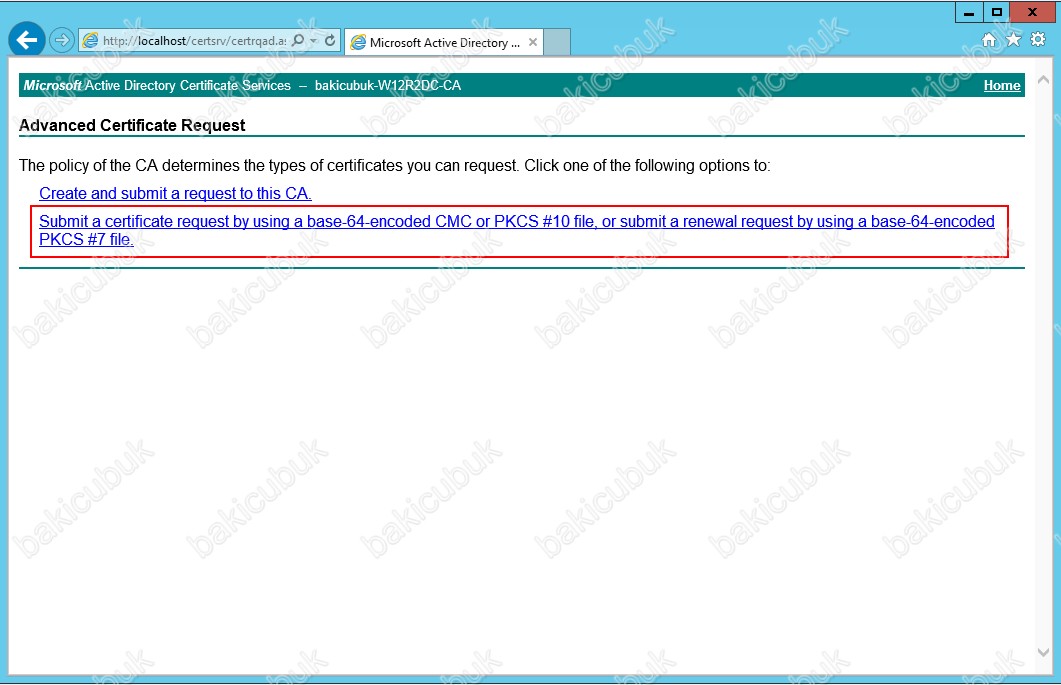Viewport: 1061px width, 685px height.
Task: Click the Microsoft Active Directory Certificate Services title
Action: click(157, 85)
